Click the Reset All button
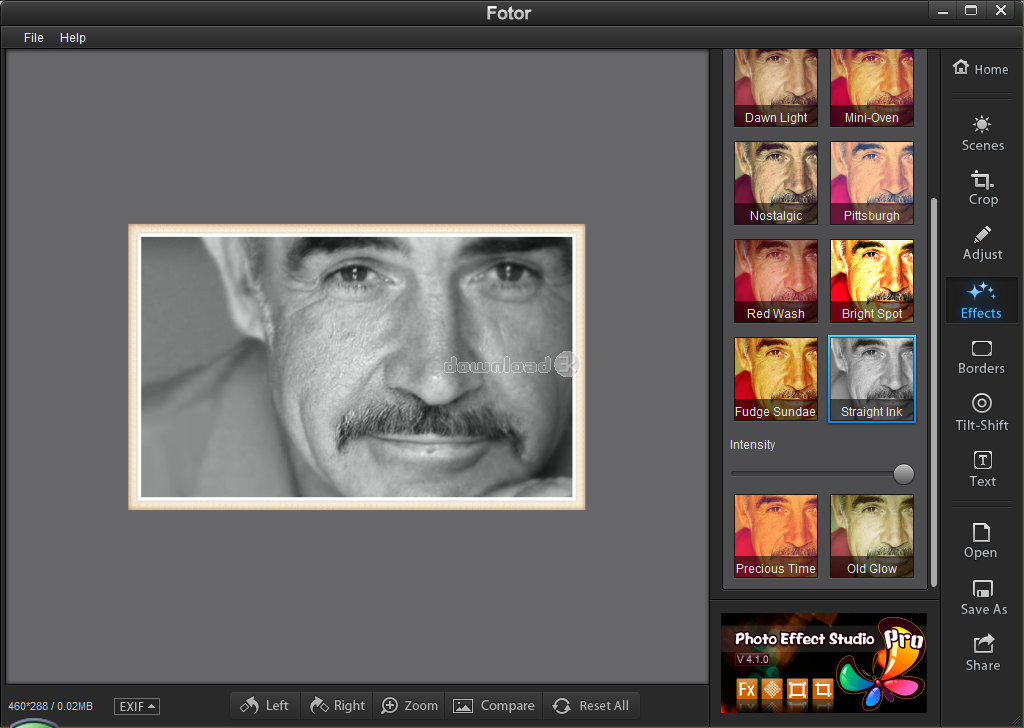The width and height of the screenshot is (1024, 728). click(591, 705)
